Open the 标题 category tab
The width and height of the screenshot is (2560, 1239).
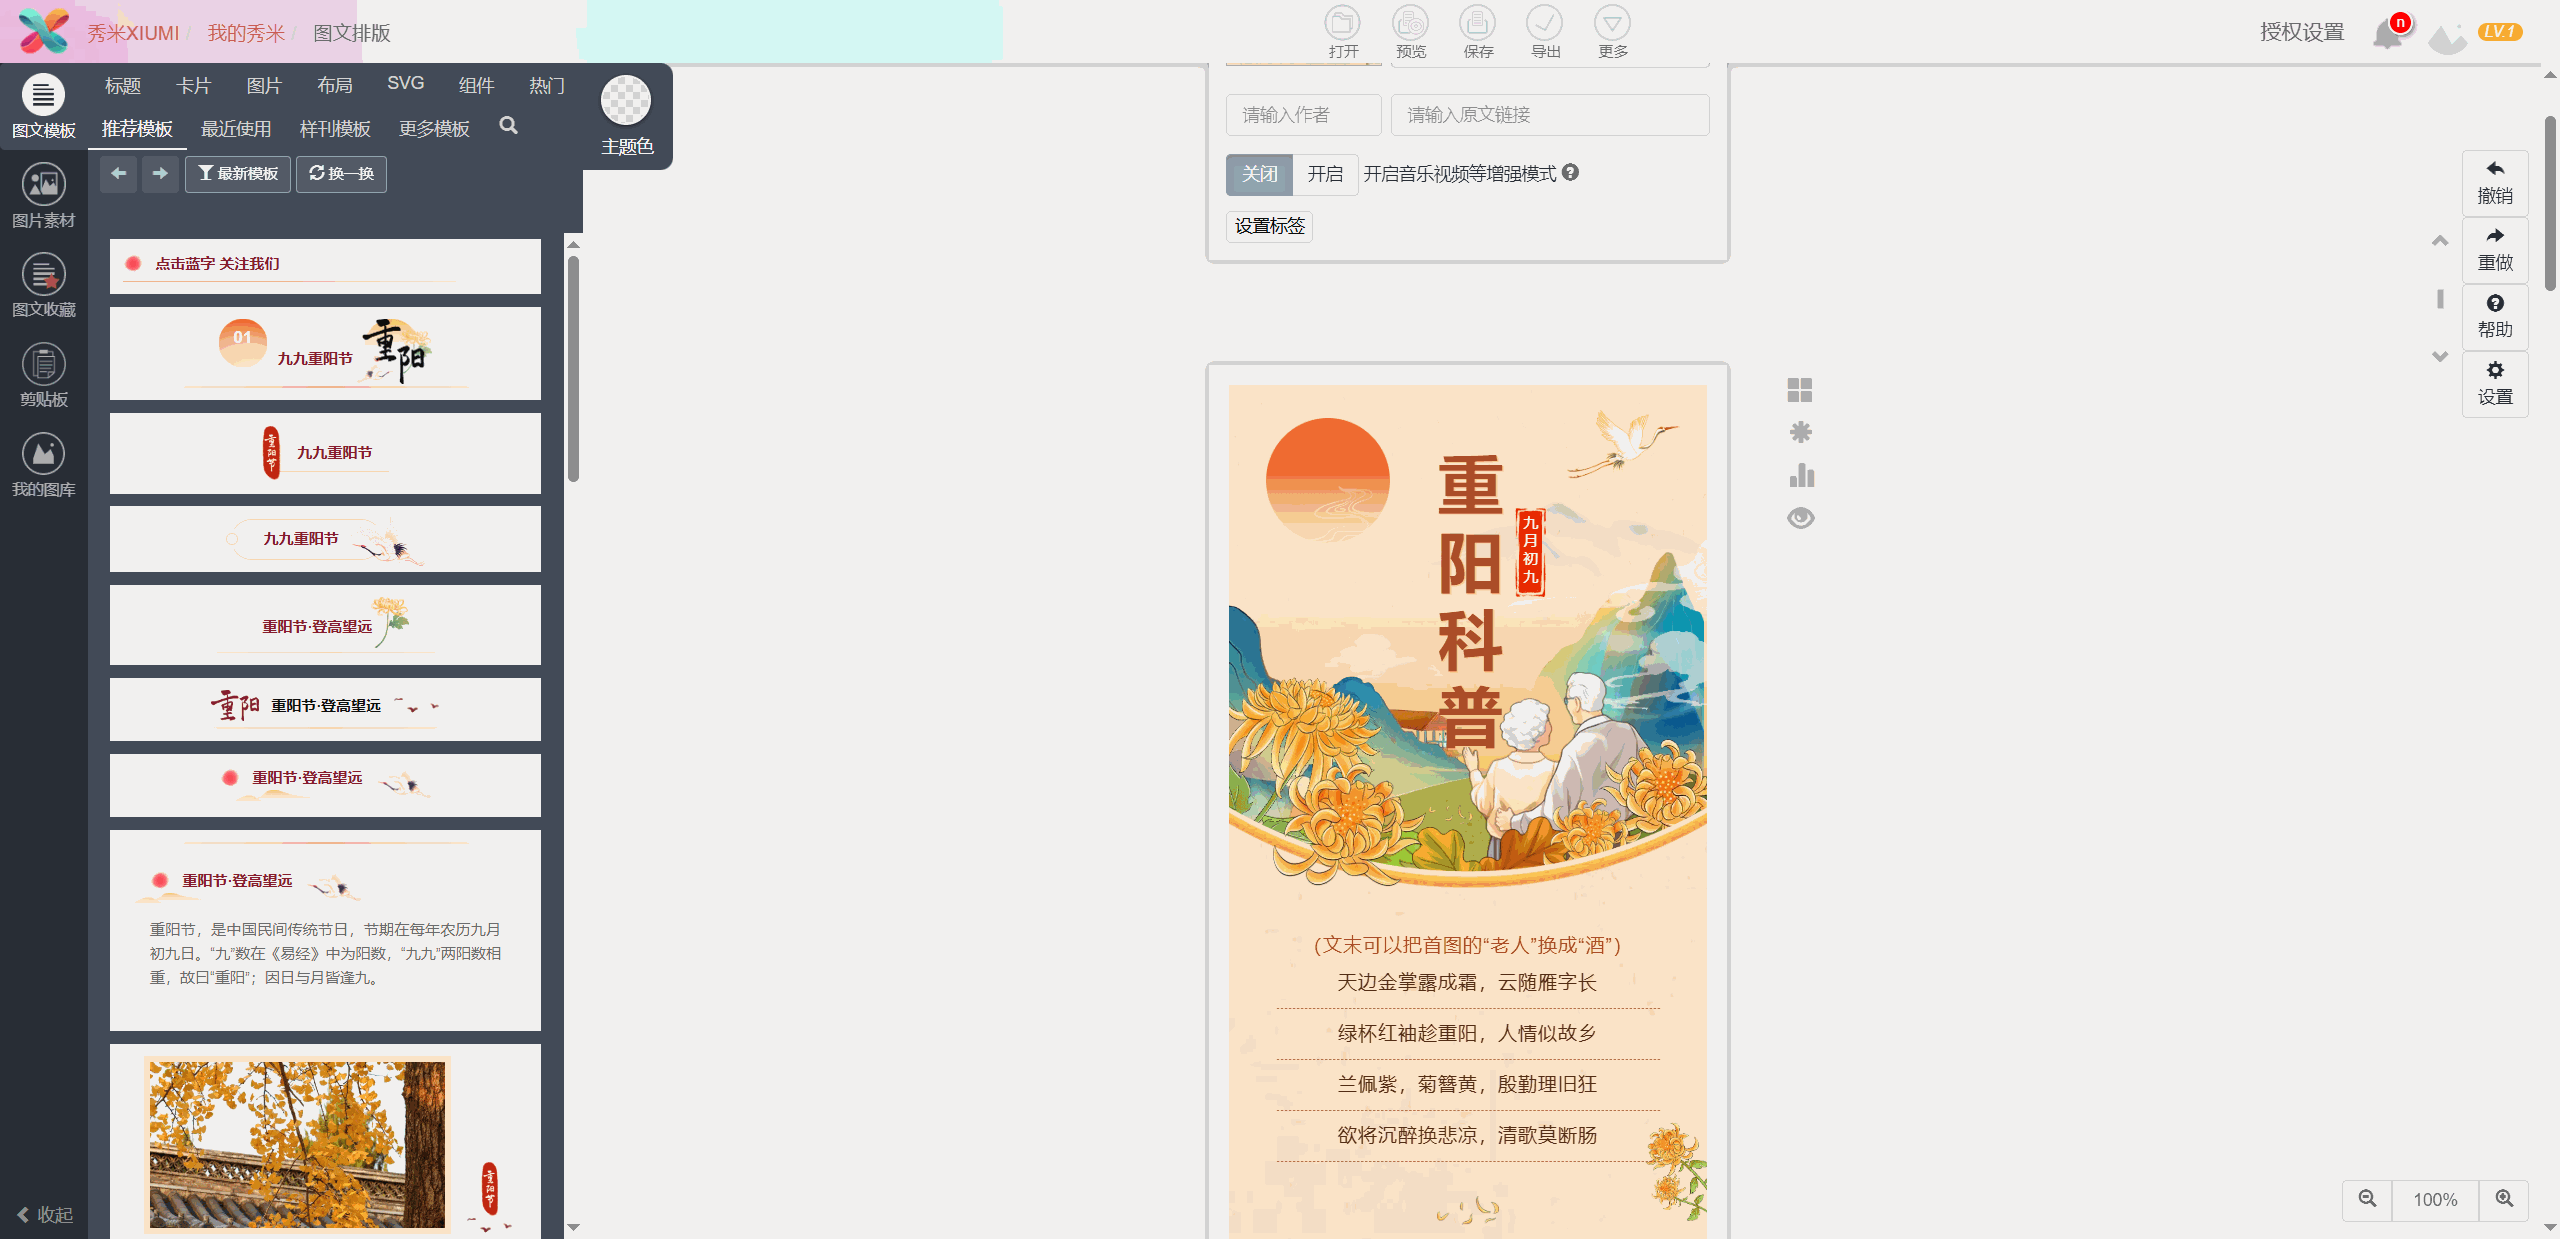(x=123, y=86)
